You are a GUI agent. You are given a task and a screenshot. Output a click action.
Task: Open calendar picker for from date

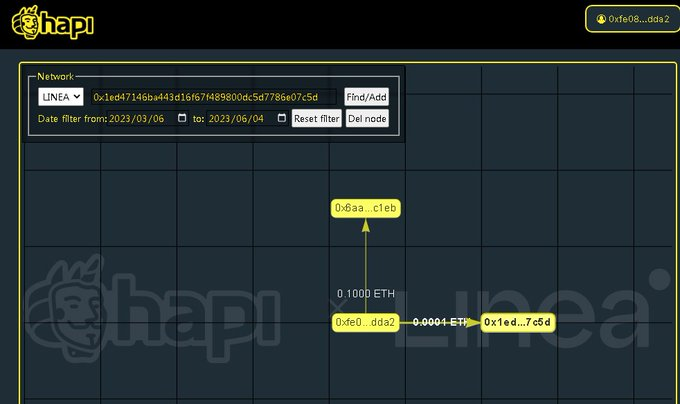tap(182, 118)
